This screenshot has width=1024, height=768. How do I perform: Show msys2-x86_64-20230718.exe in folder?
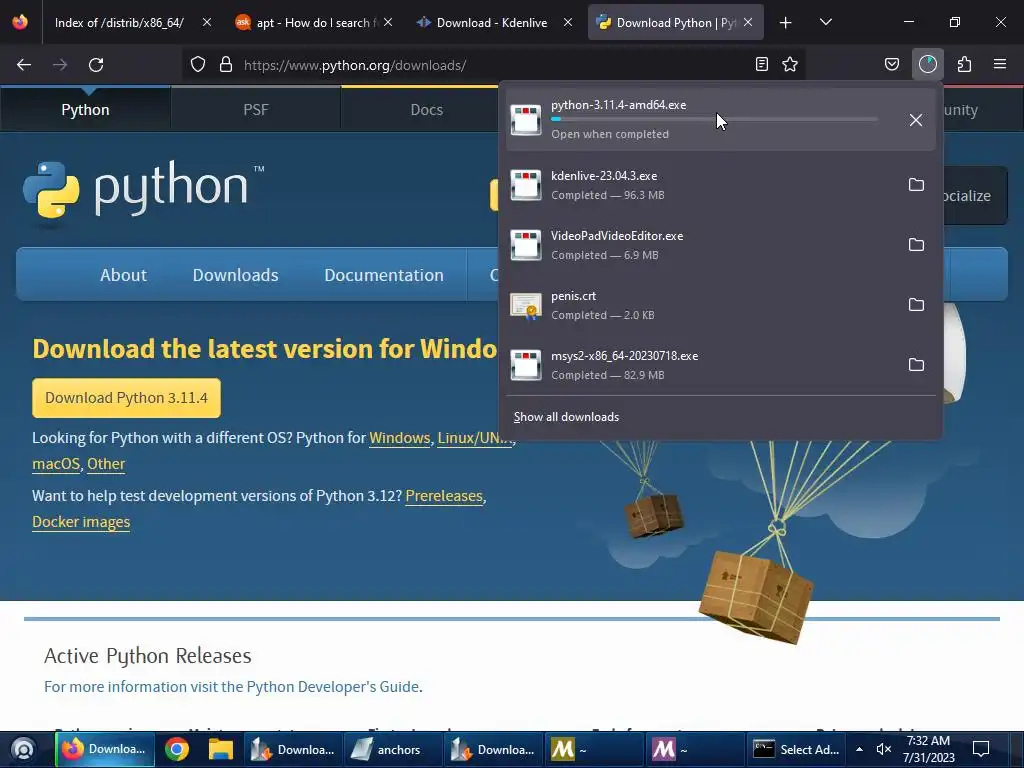coord(916,365)
